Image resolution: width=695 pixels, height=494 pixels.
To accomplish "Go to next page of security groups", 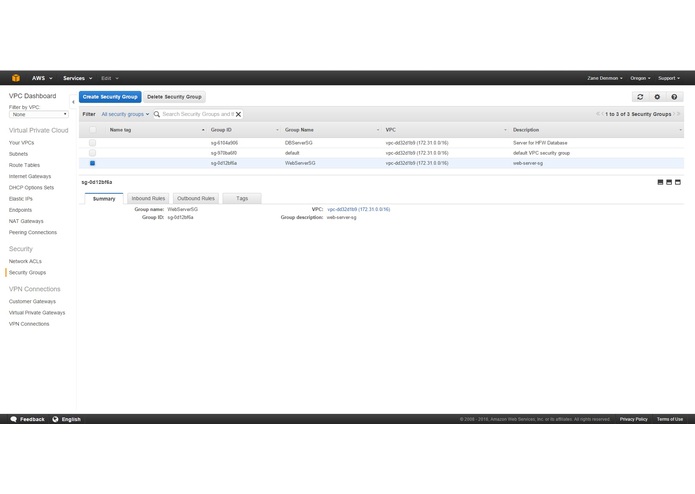I will coord(675,114).
